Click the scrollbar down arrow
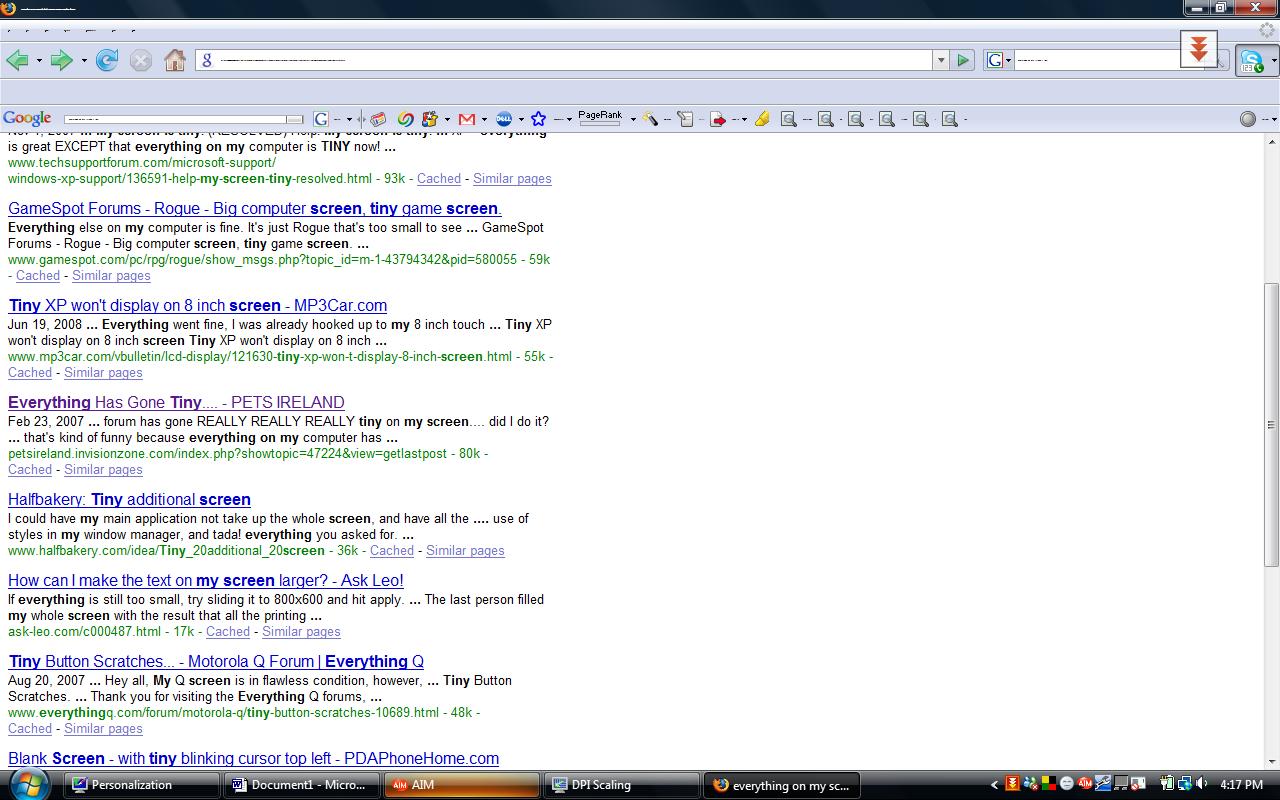Image resolution: width=1280 pixels, height=800 pixels. coord(1271,761)
